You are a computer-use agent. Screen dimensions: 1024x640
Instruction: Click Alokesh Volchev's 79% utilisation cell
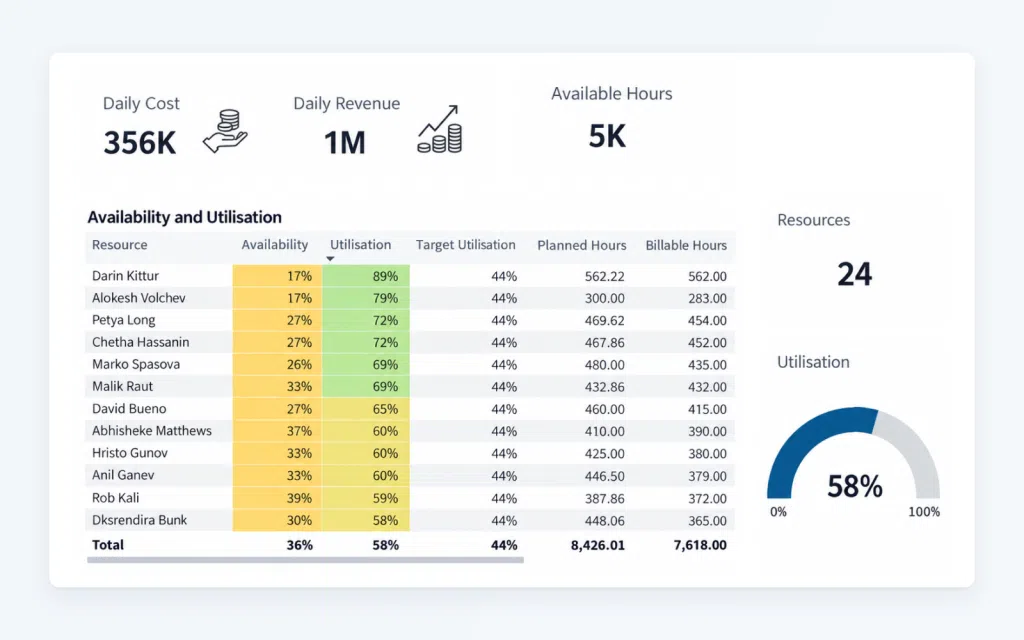(x=366, y=298)
